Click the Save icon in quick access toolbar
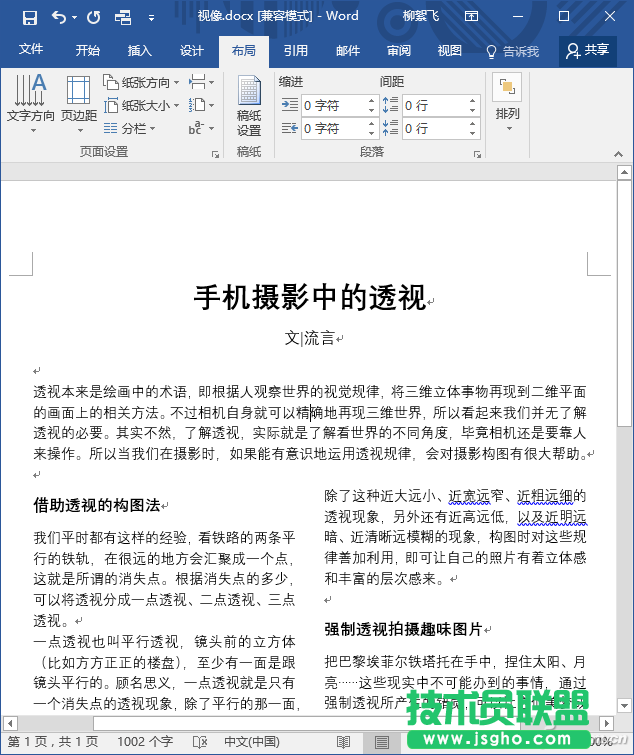The width and height of the screenshot is (634, 755). tap(30, 18)
